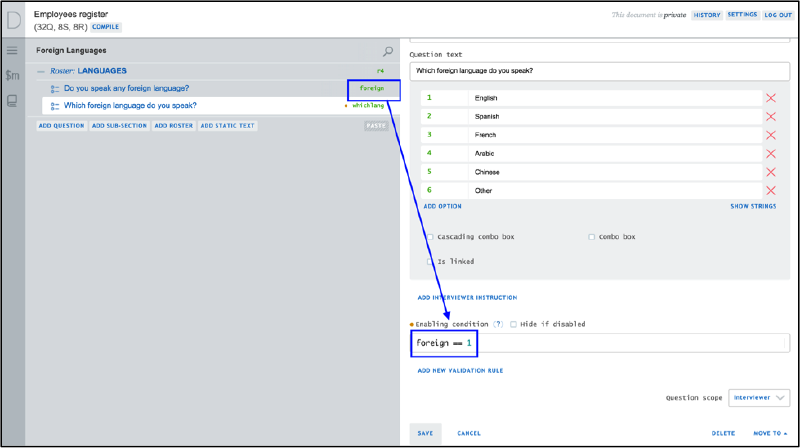
Task: Click the Compile button
Action: pos(106,27)
